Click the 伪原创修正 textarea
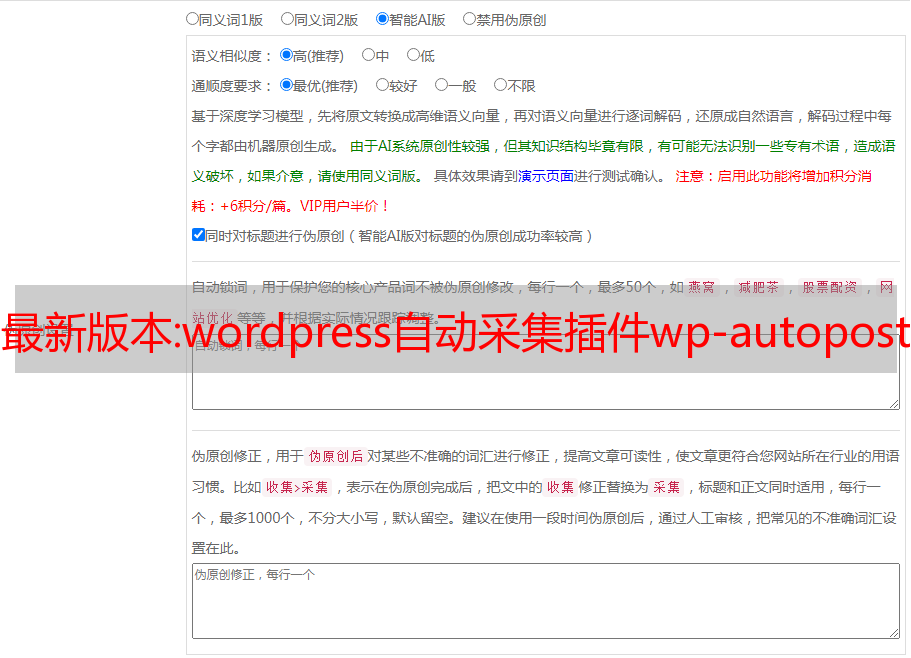The height and width of the screenshot is (658, 911). click(x=546, y=601)
